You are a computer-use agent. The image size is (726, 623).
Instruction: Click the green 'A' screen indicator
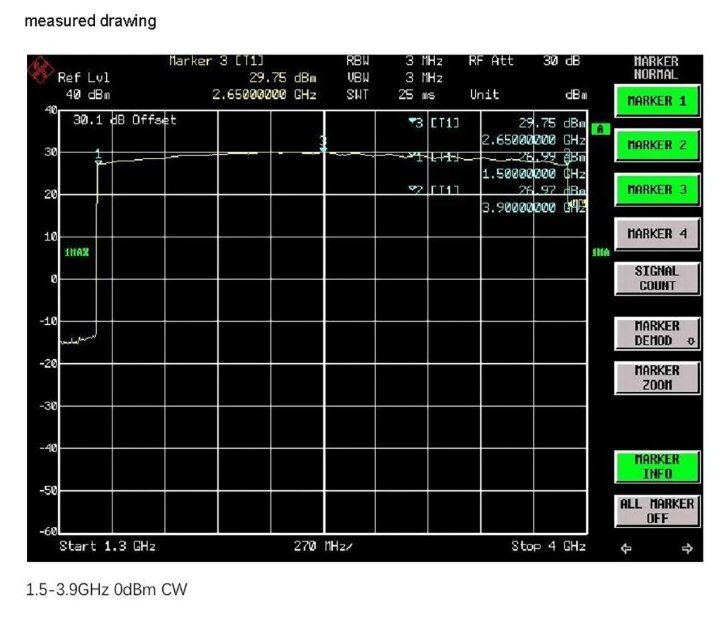(x=600, y=129)
